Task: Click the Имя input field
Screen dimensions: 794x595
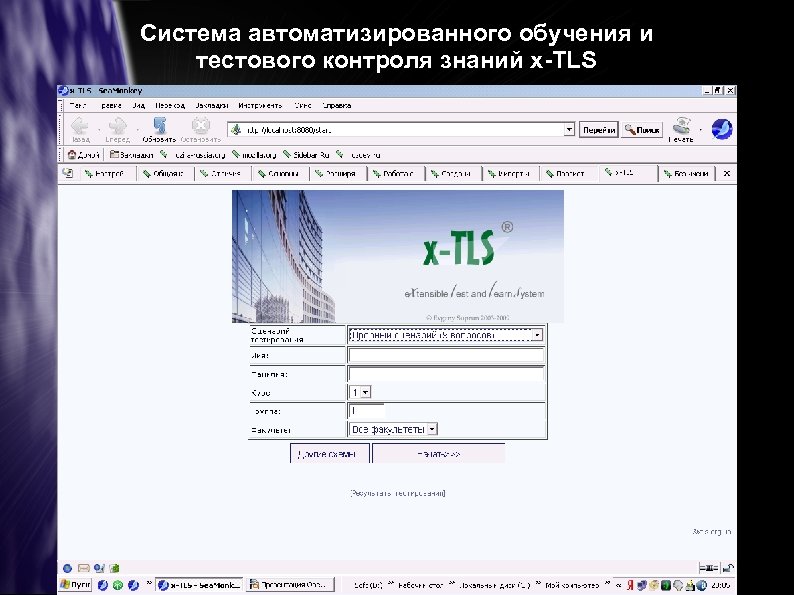Action: pos(446,355)
